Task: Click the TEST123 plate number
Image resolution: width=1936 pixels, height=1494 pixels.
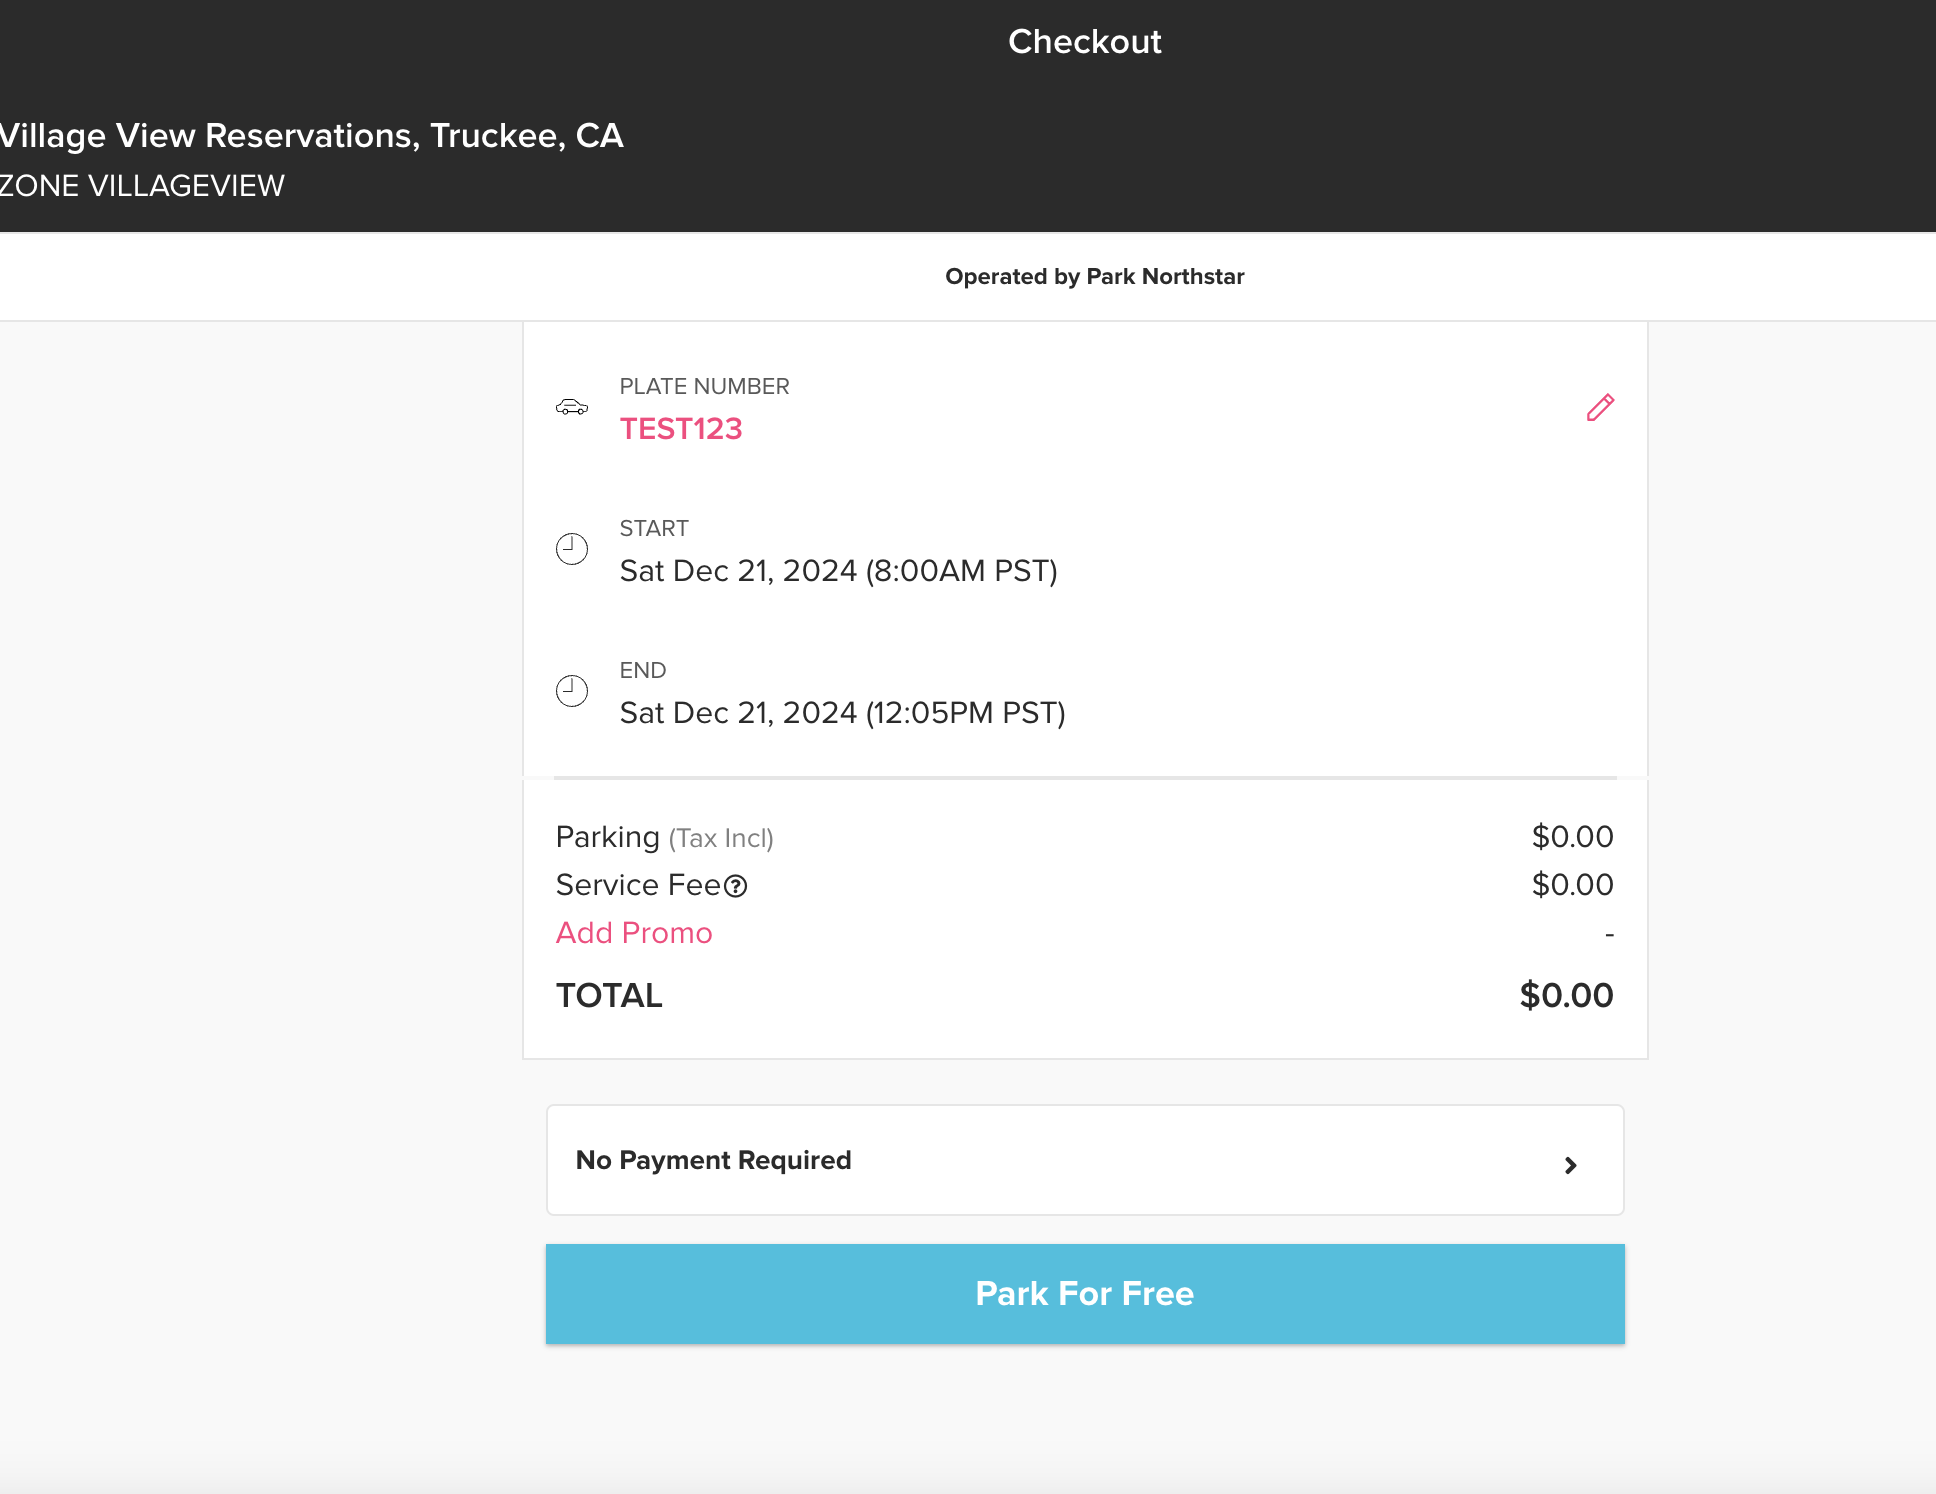Action: click(681, 429)
